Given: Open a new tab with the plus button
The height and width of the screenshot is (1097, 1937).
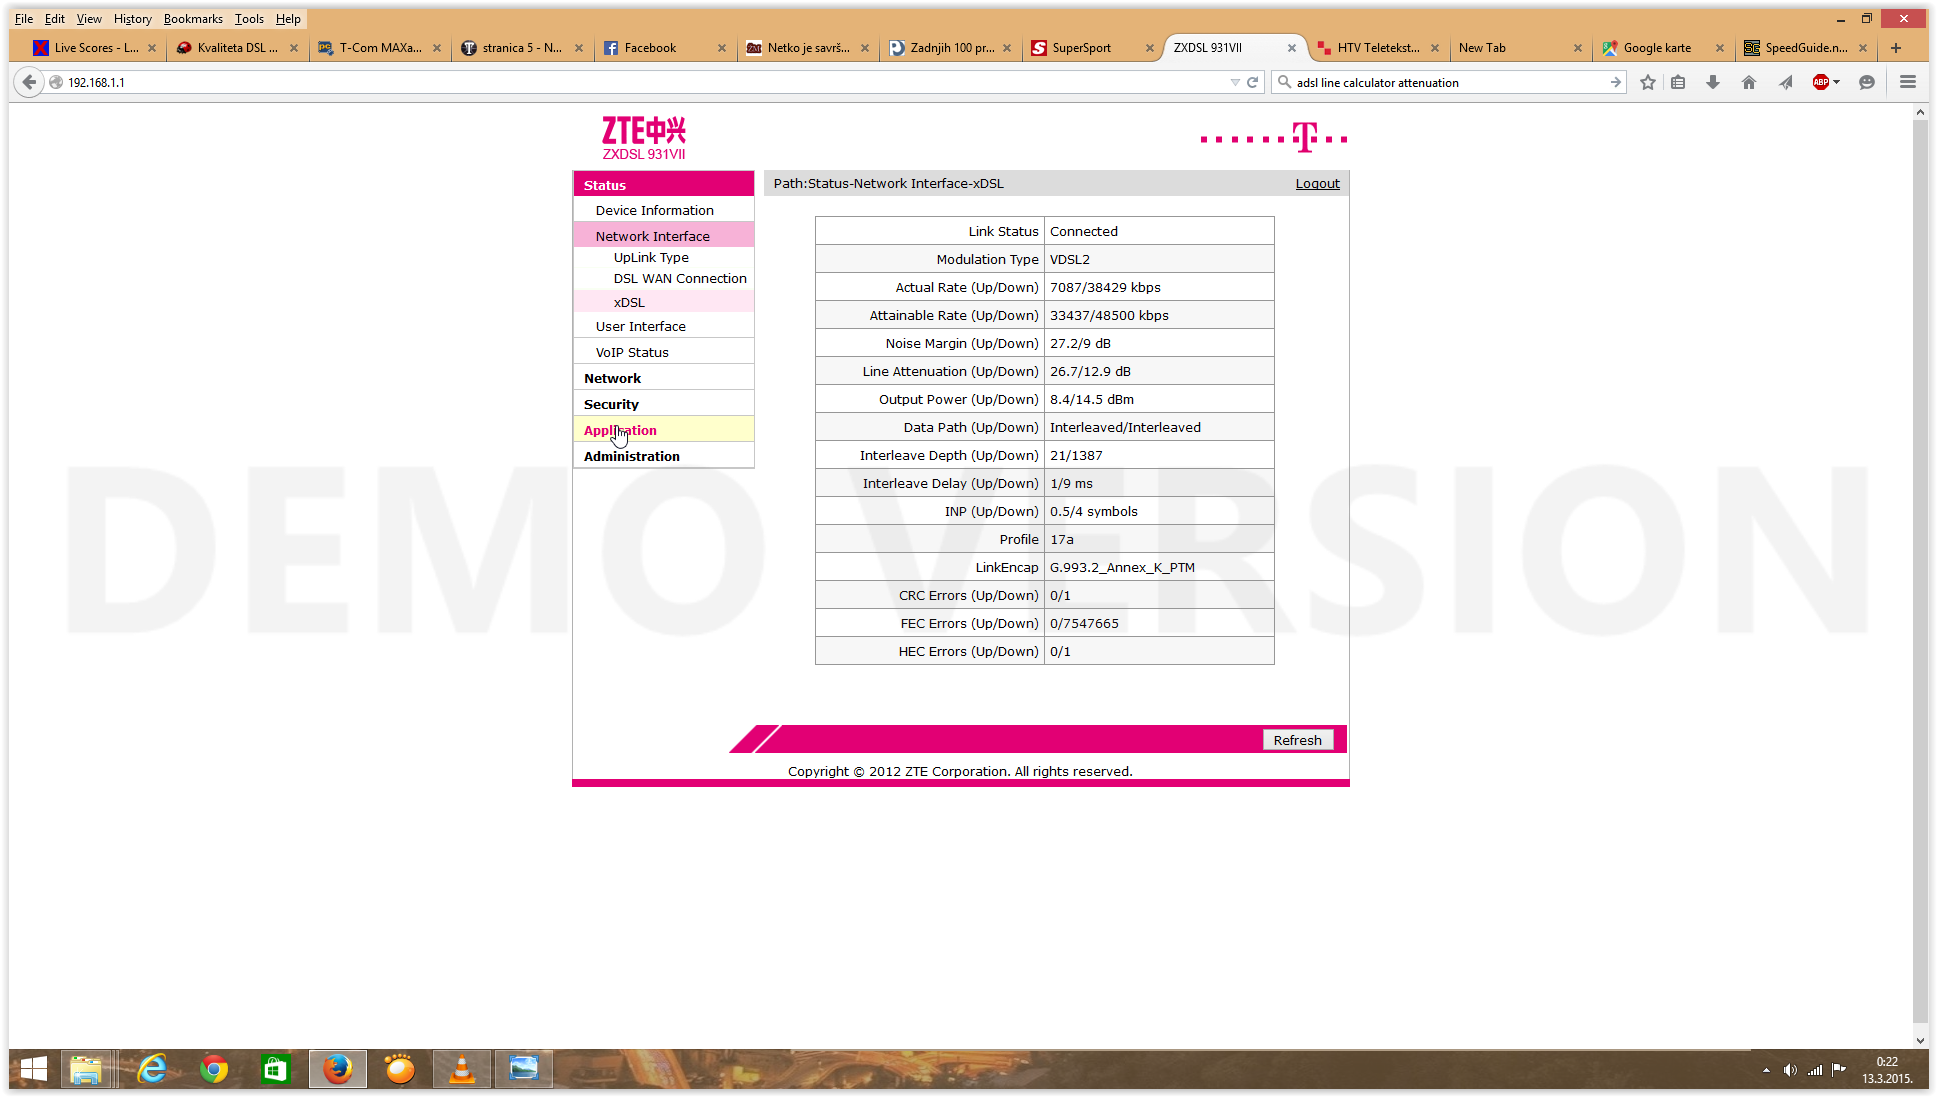Looking at the screenshot, I should (1895, 48).
